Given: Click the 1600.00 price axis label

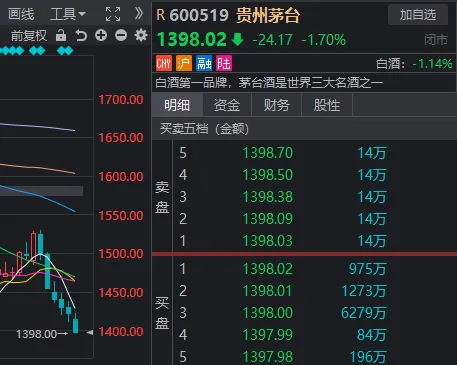Looking at the screenshot, I should pyautogui.click(x=121, y=177).
